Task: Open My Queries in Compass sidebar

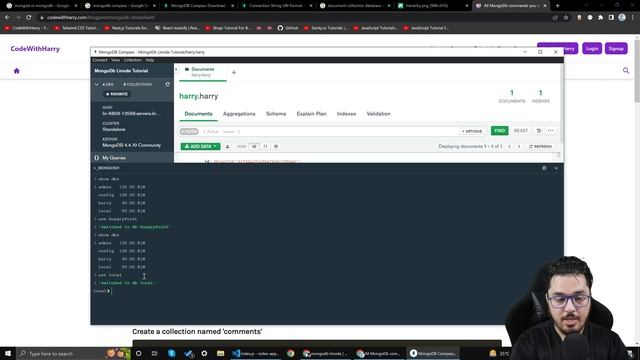Action: [x=113, y=158]
